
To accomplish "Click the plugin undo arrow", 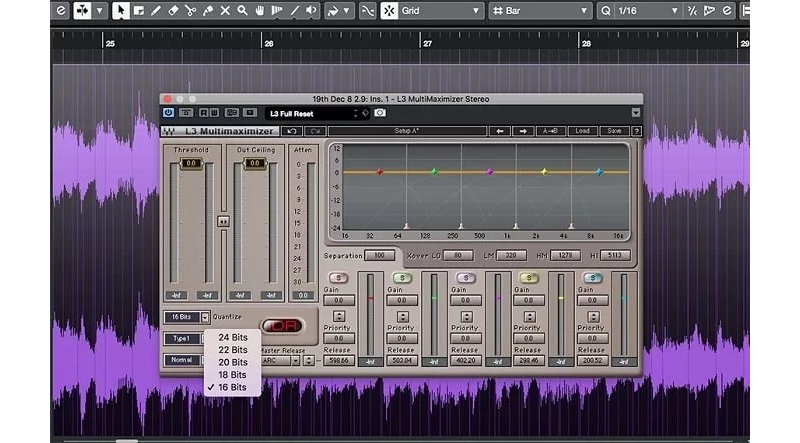I will point(292,131).
